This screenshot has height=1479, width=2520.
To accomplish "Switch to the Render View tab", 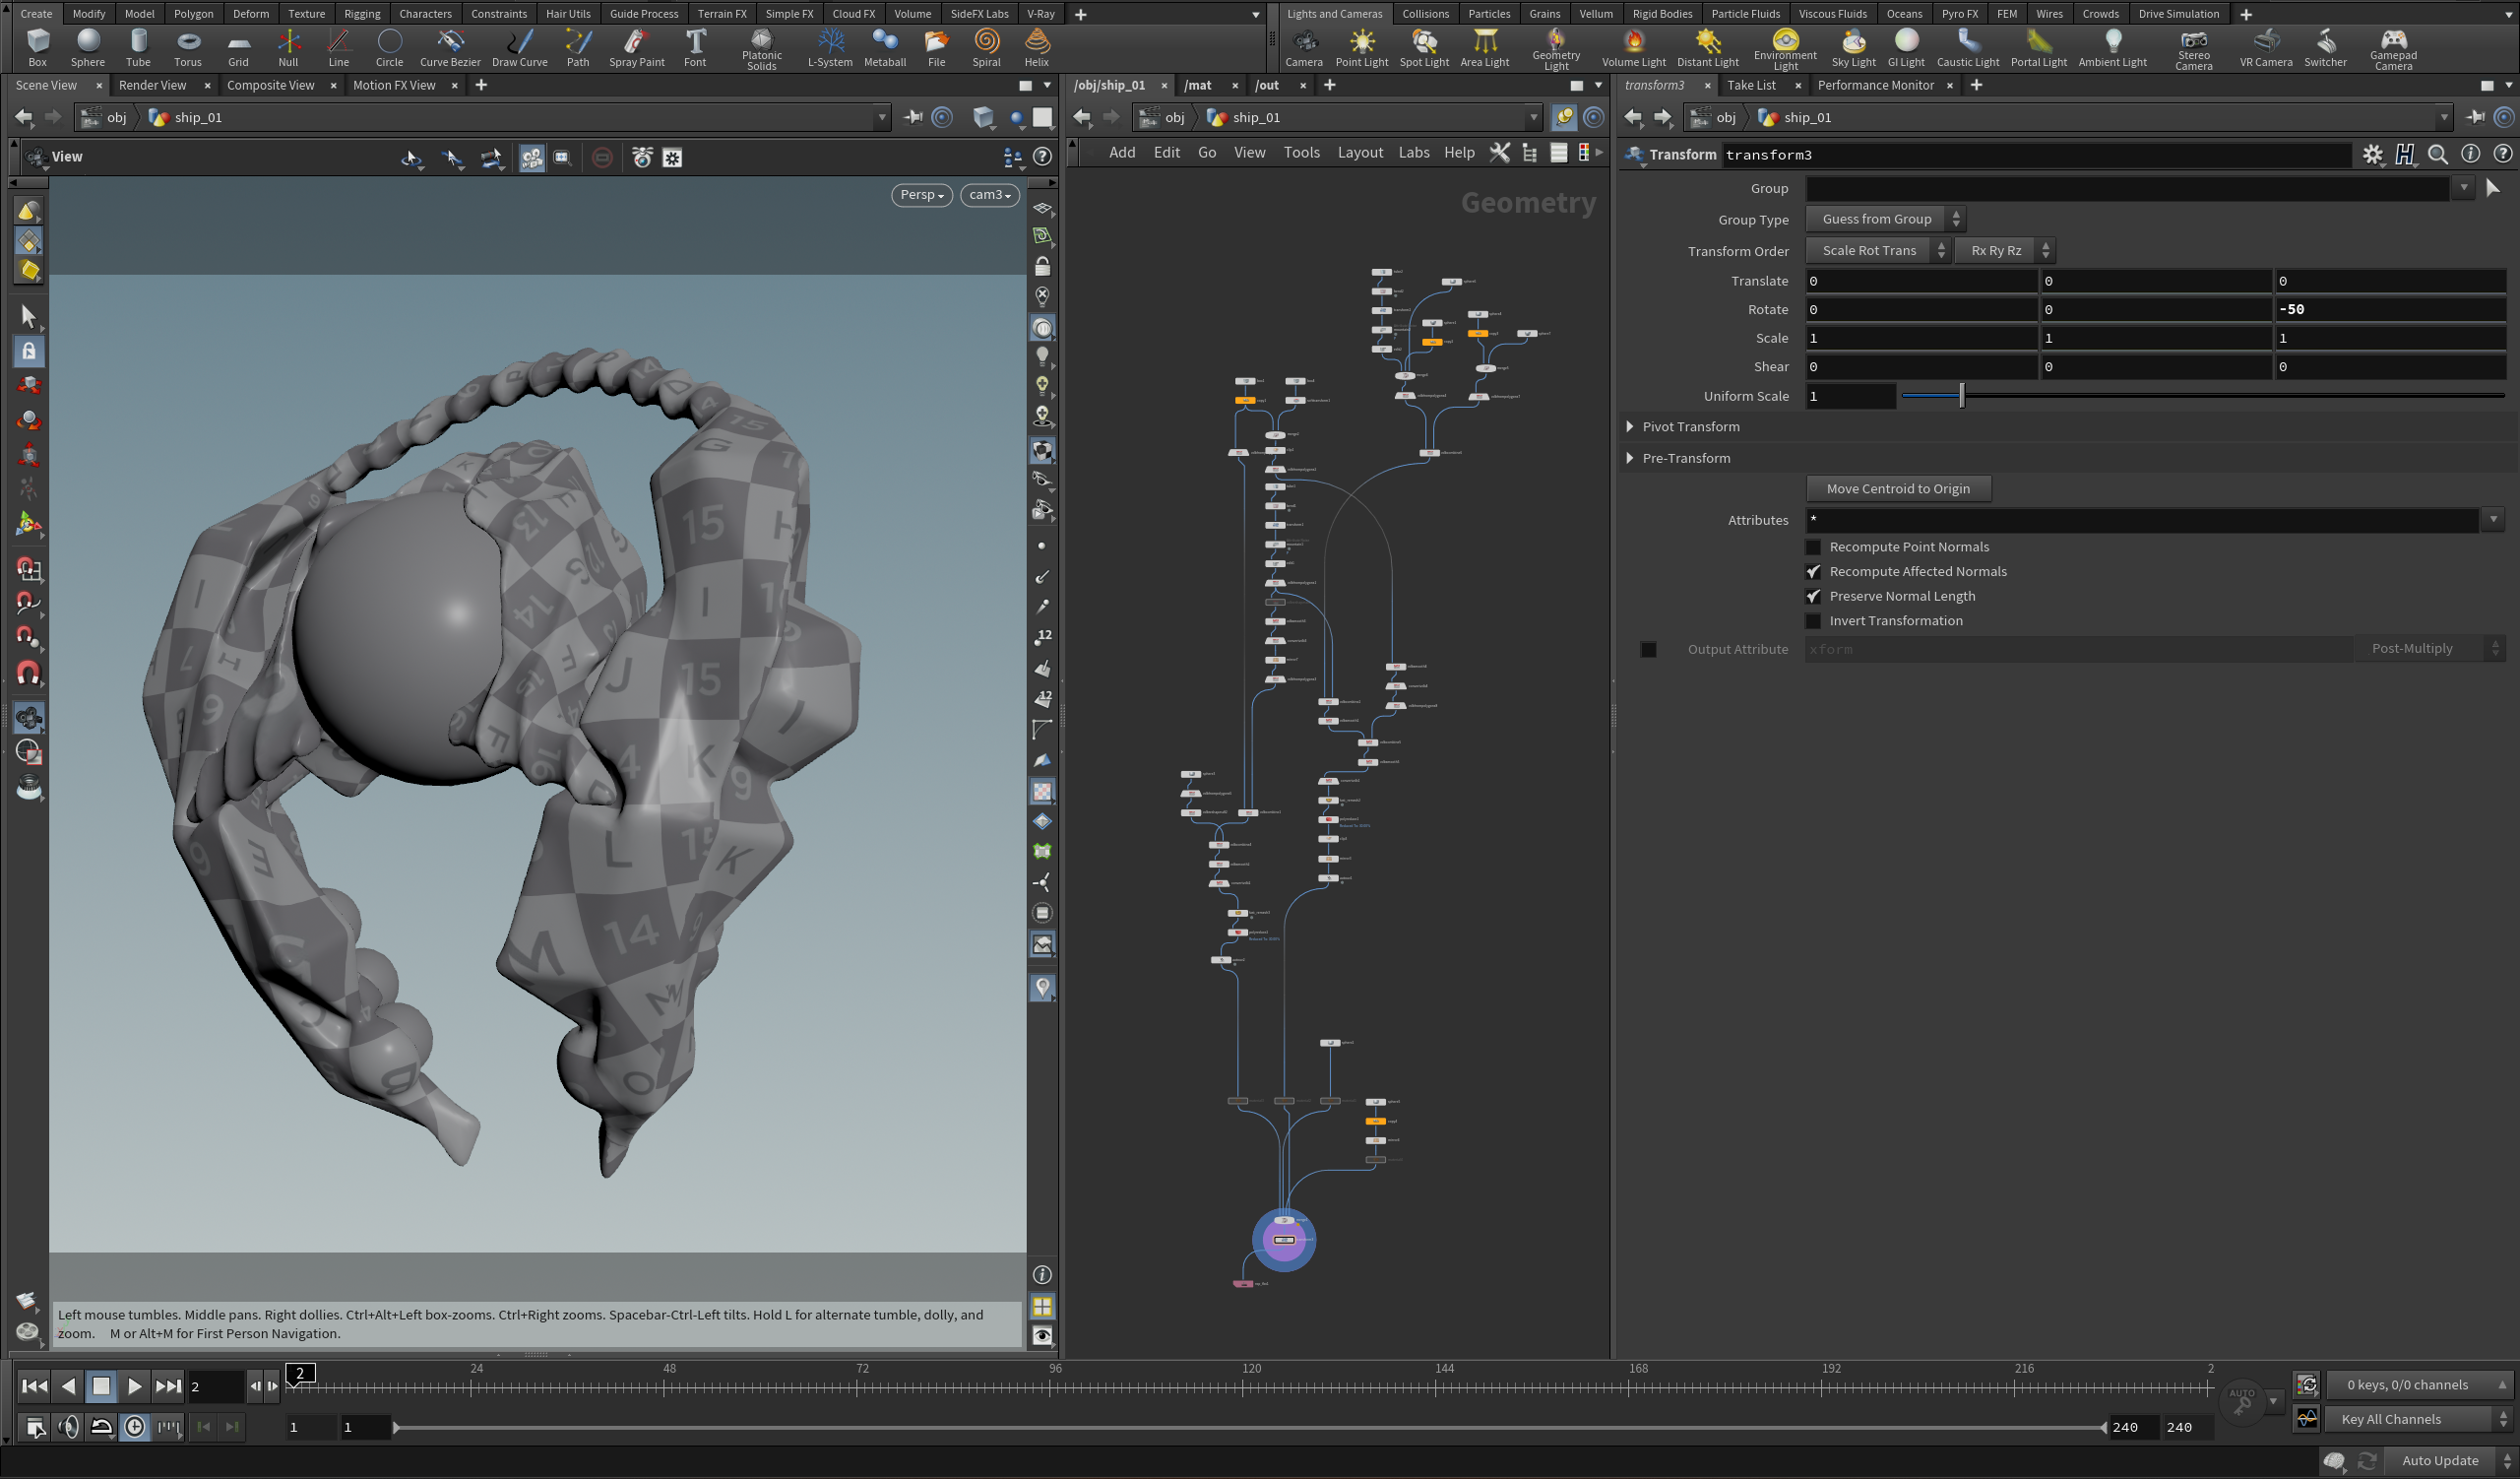I will pyautogui.click(x=152, y=85).
